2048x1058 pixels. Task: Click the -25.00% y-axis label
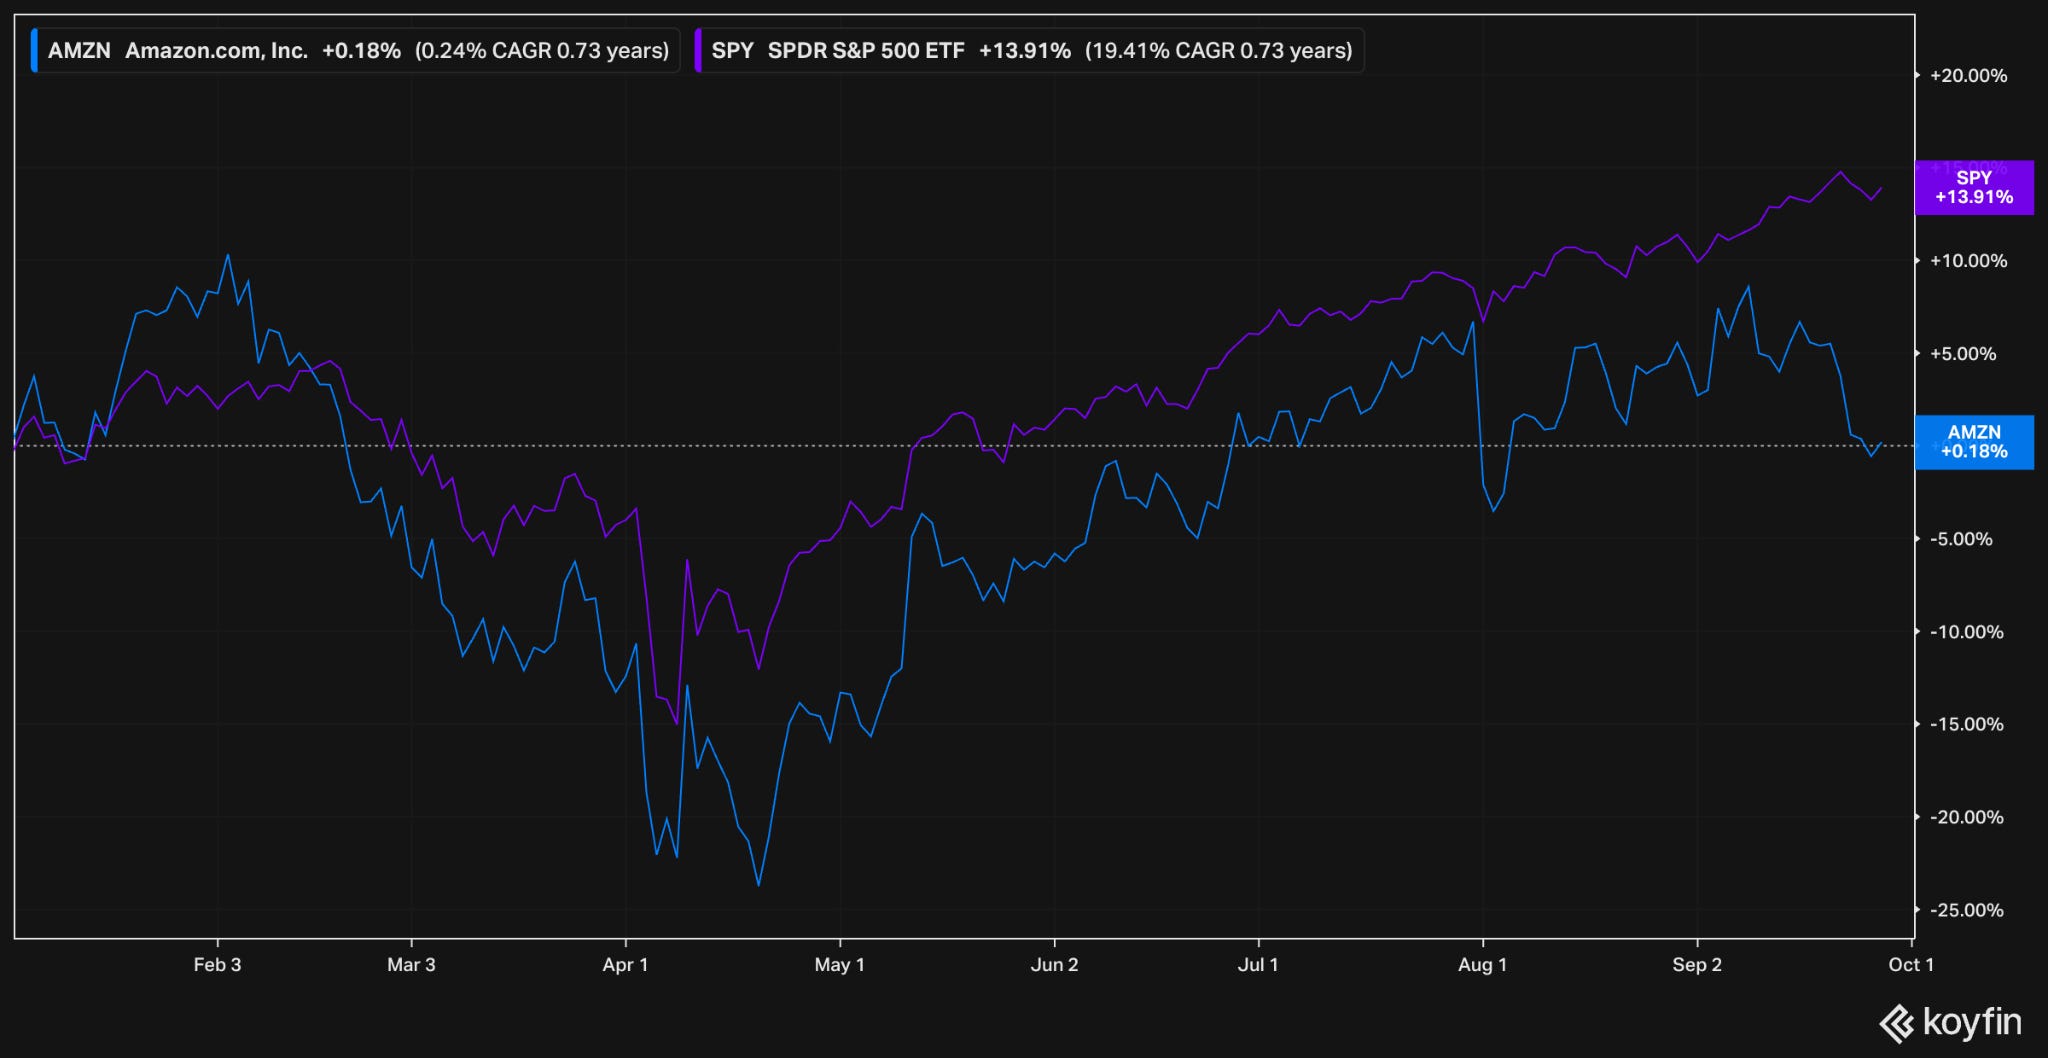pyautogui.click(x=1966, y=910)
